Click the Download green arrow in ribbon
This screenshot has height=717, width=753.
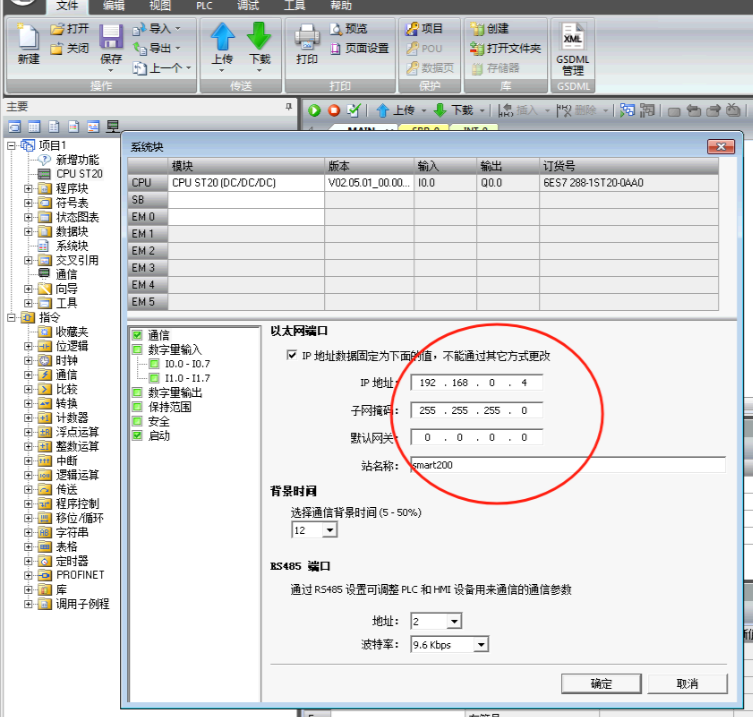259,37
